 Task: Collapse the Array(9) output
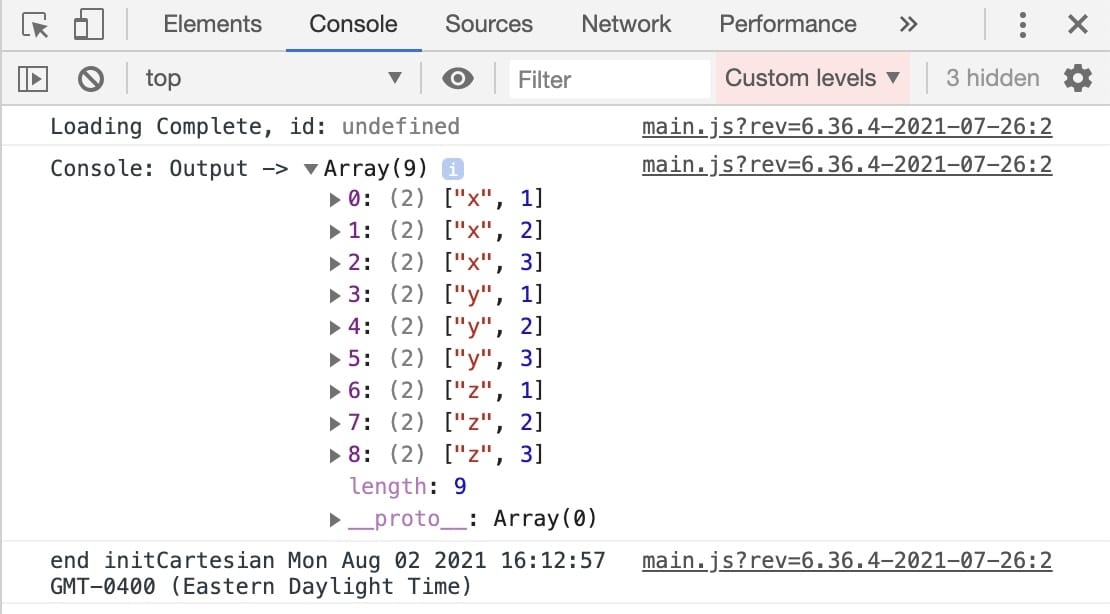pyautogui.click(x=310, y=169)
